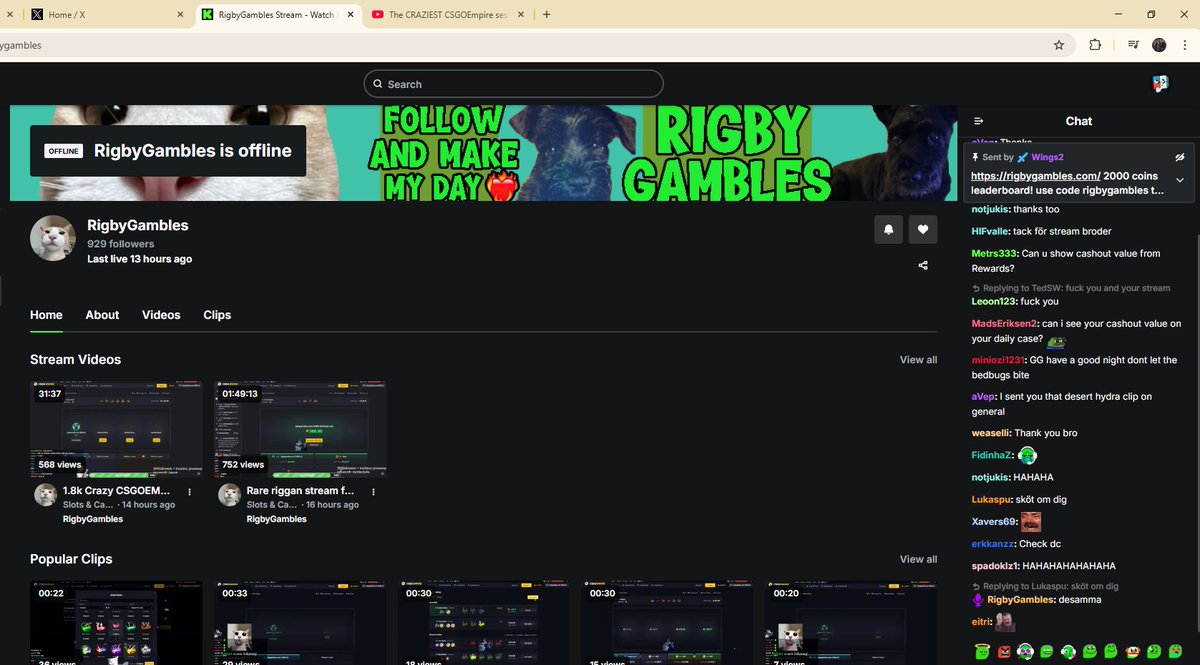The width and height of the screenshot is (1200, 665).
Task: Expand the pinned message chevron
Action: (x=1180, y=180)
